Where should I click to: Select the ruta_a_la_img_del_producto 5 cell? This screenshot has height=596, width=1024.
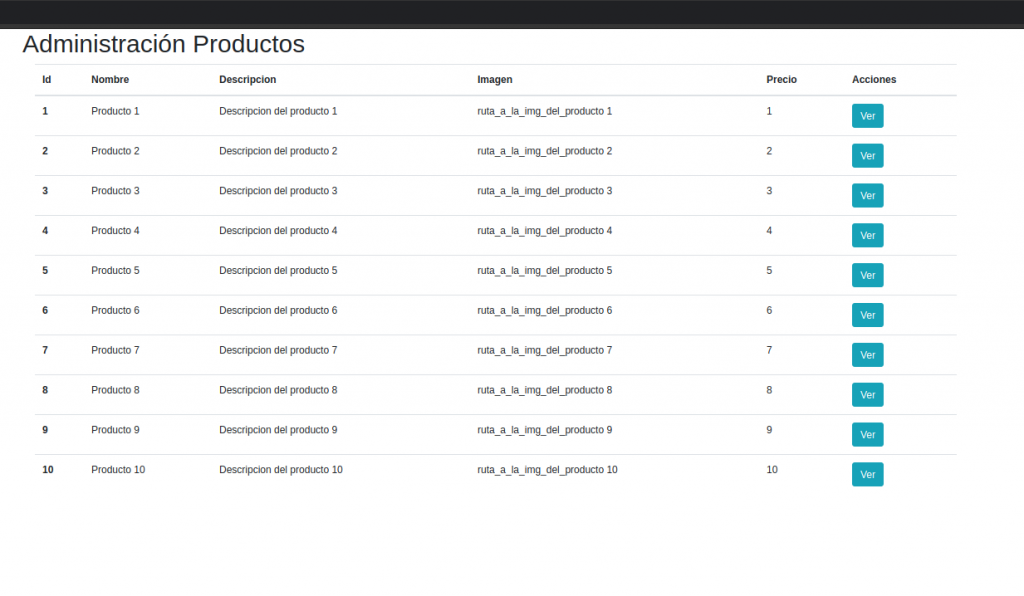coord(544,271)
